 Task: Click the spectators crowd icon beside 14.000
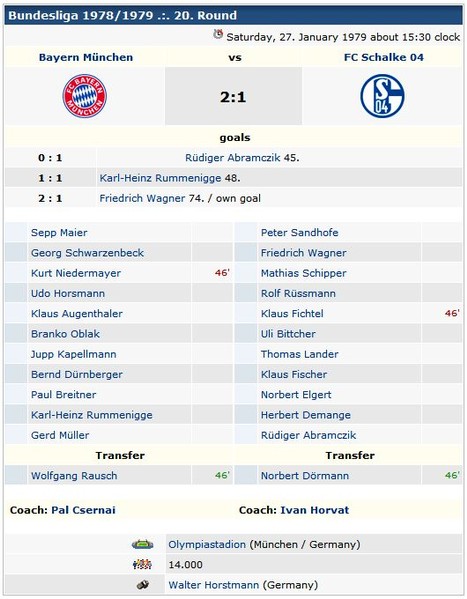pos(143,564)
